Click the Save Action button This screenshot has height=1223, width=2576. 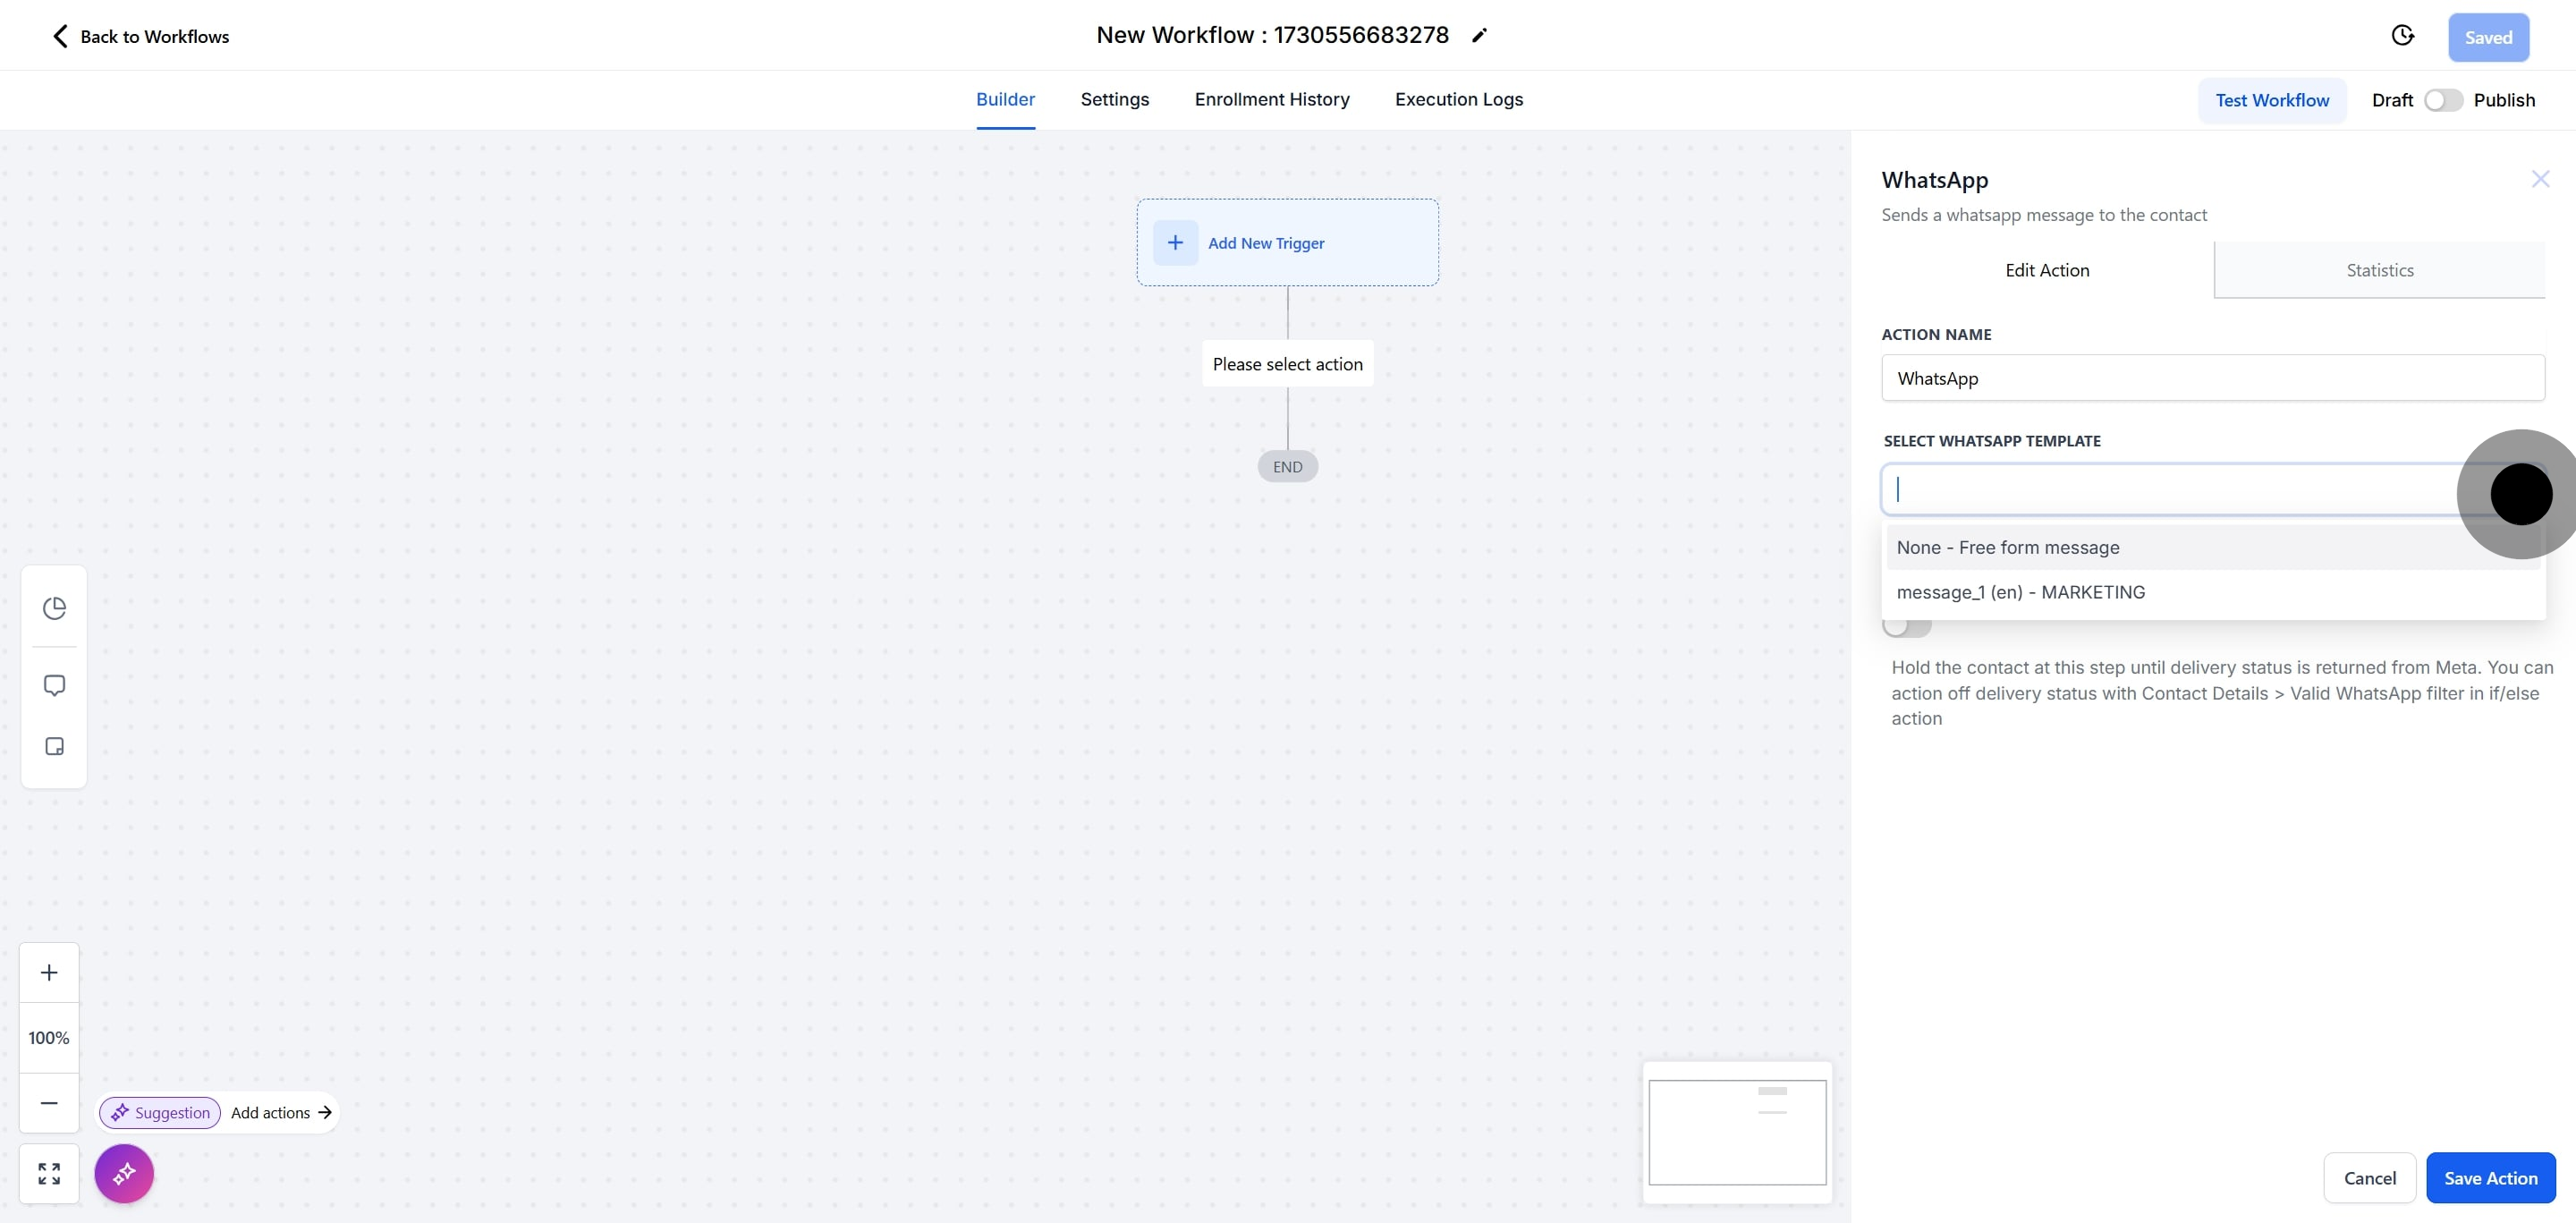pyautogui.click(x=2490, y=1178)
